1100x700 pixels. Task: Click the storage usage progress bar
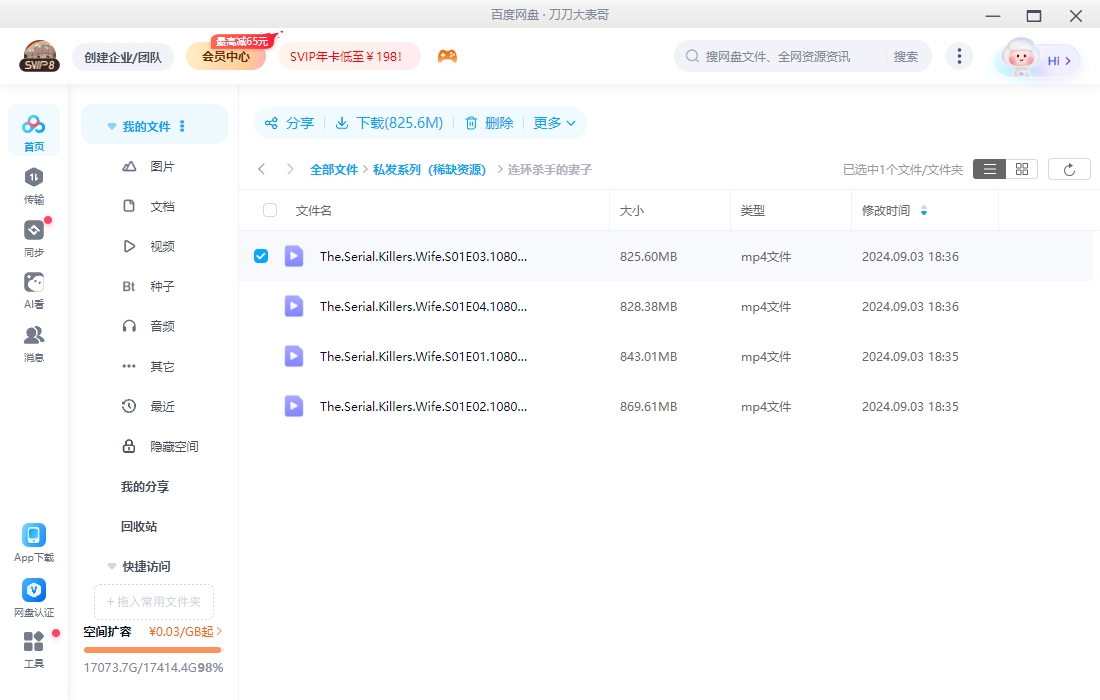tap(152, 650)
